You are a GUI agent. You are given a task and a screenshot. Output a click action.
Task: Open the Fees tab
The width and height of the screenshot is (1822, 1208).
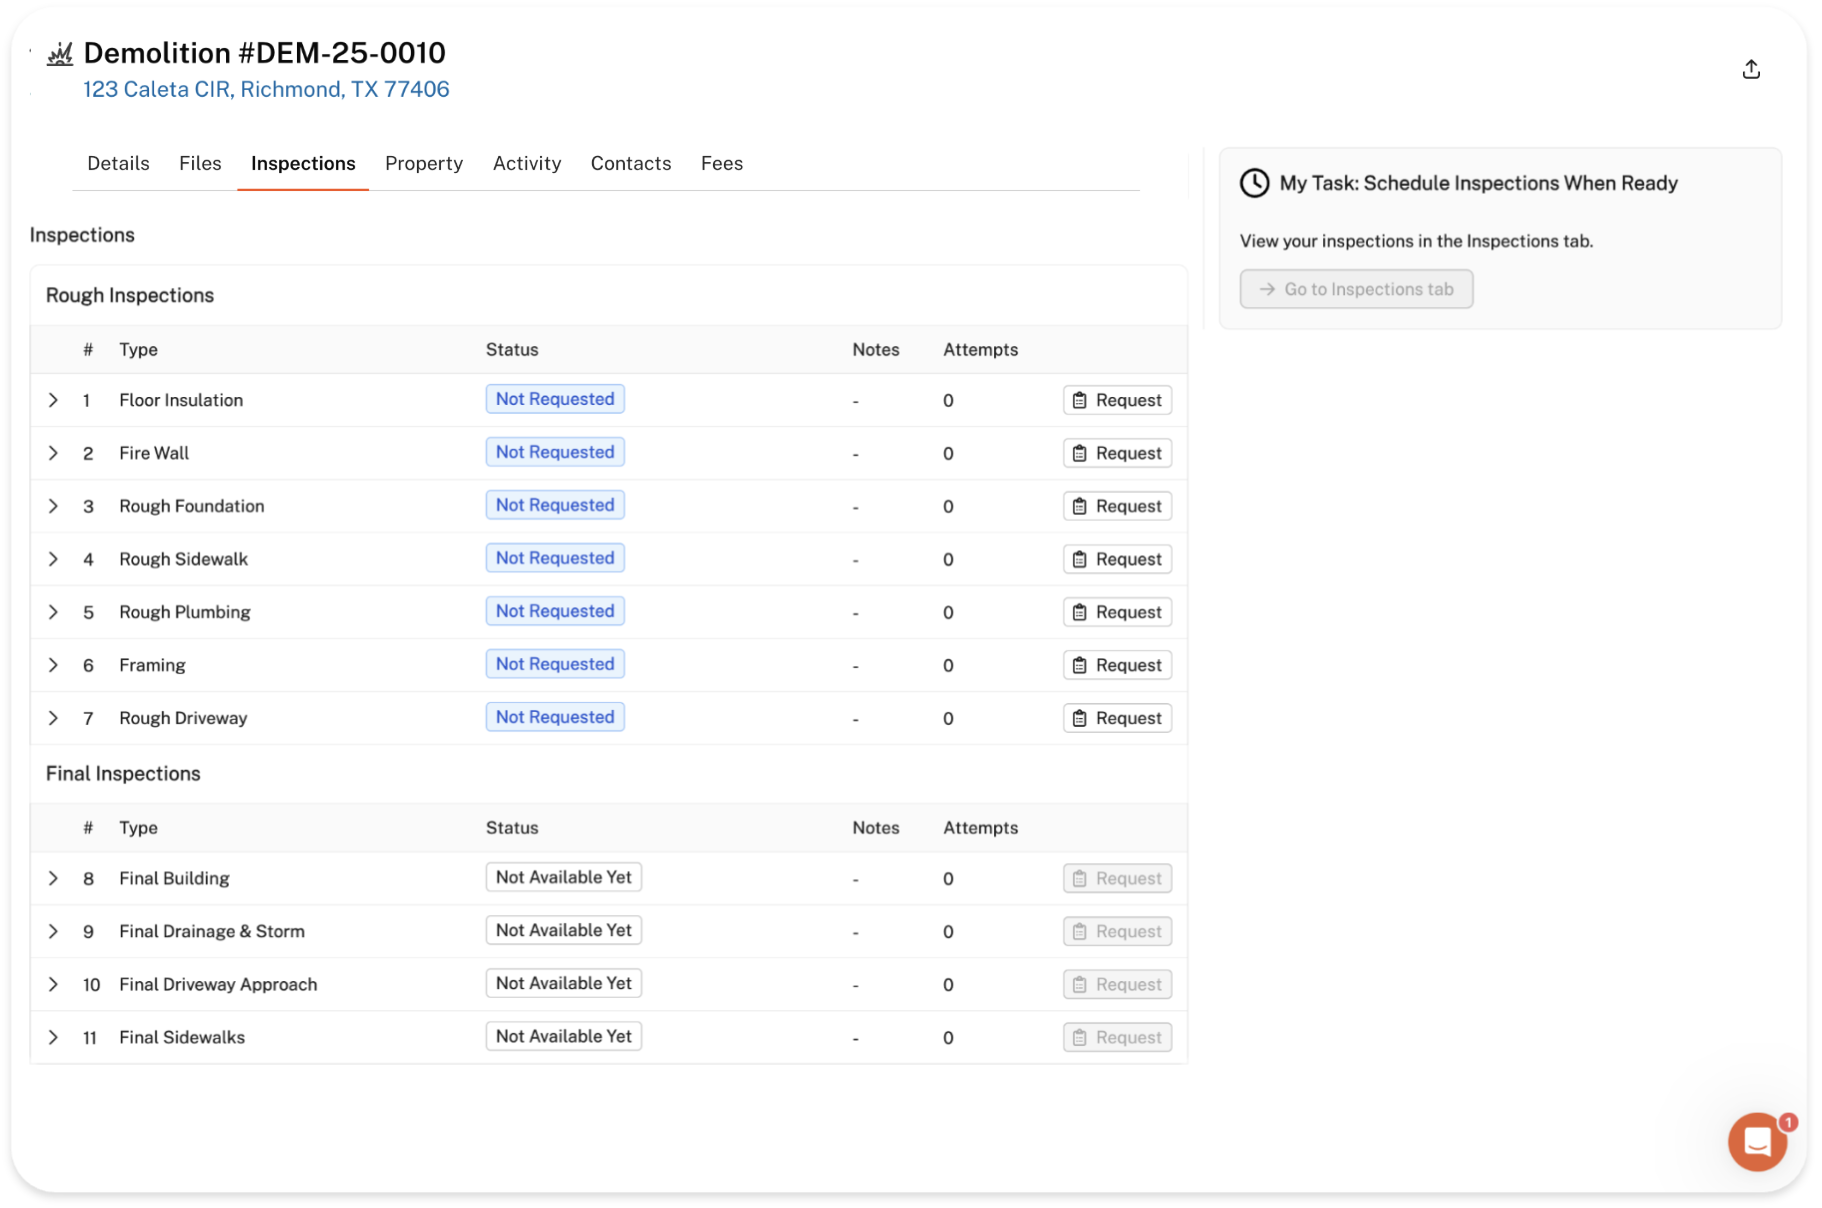point(721,163)
